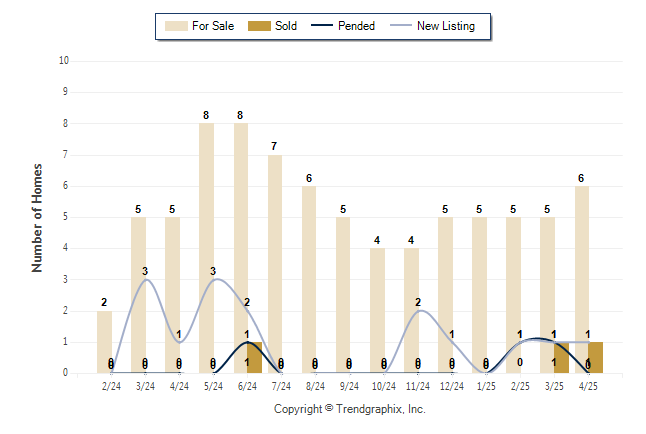Select the For Sale legend label

point(213,26)
